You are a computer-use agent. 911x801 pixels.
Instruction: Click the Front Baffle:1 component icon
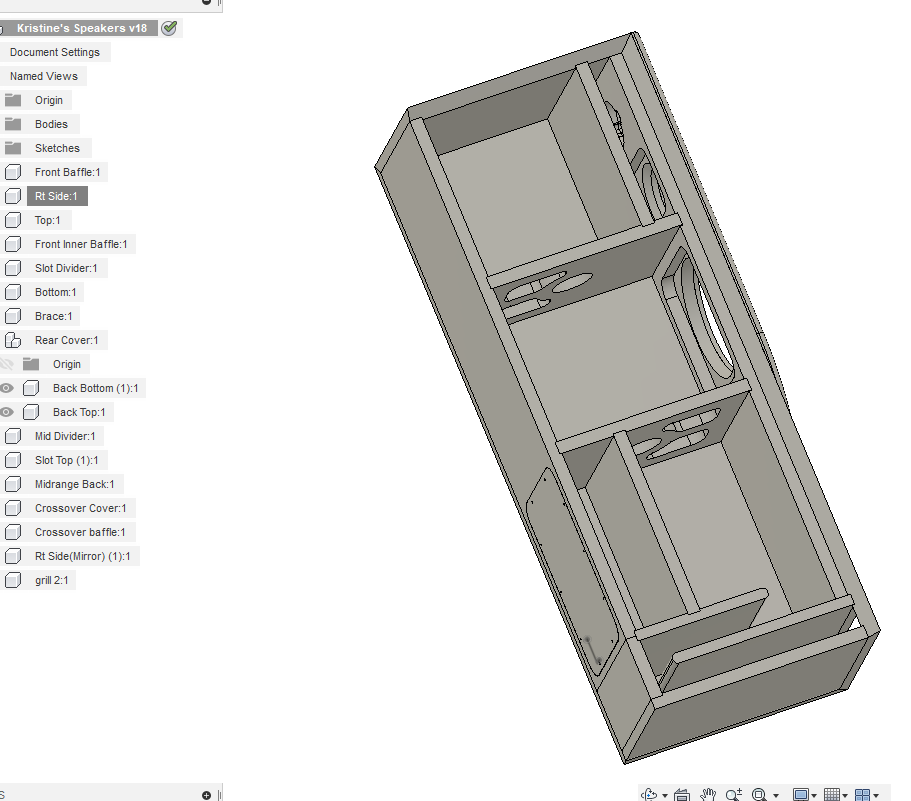click(13, 172)
